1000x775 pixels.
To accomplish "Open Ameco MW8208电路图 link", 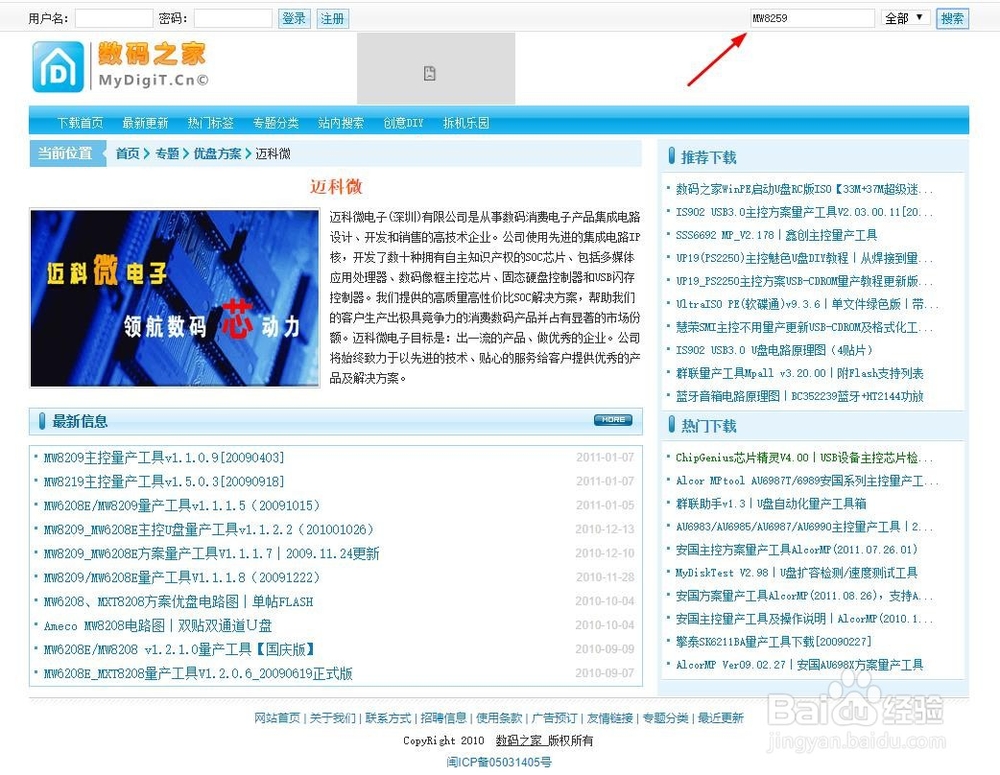I will (158, 625).
